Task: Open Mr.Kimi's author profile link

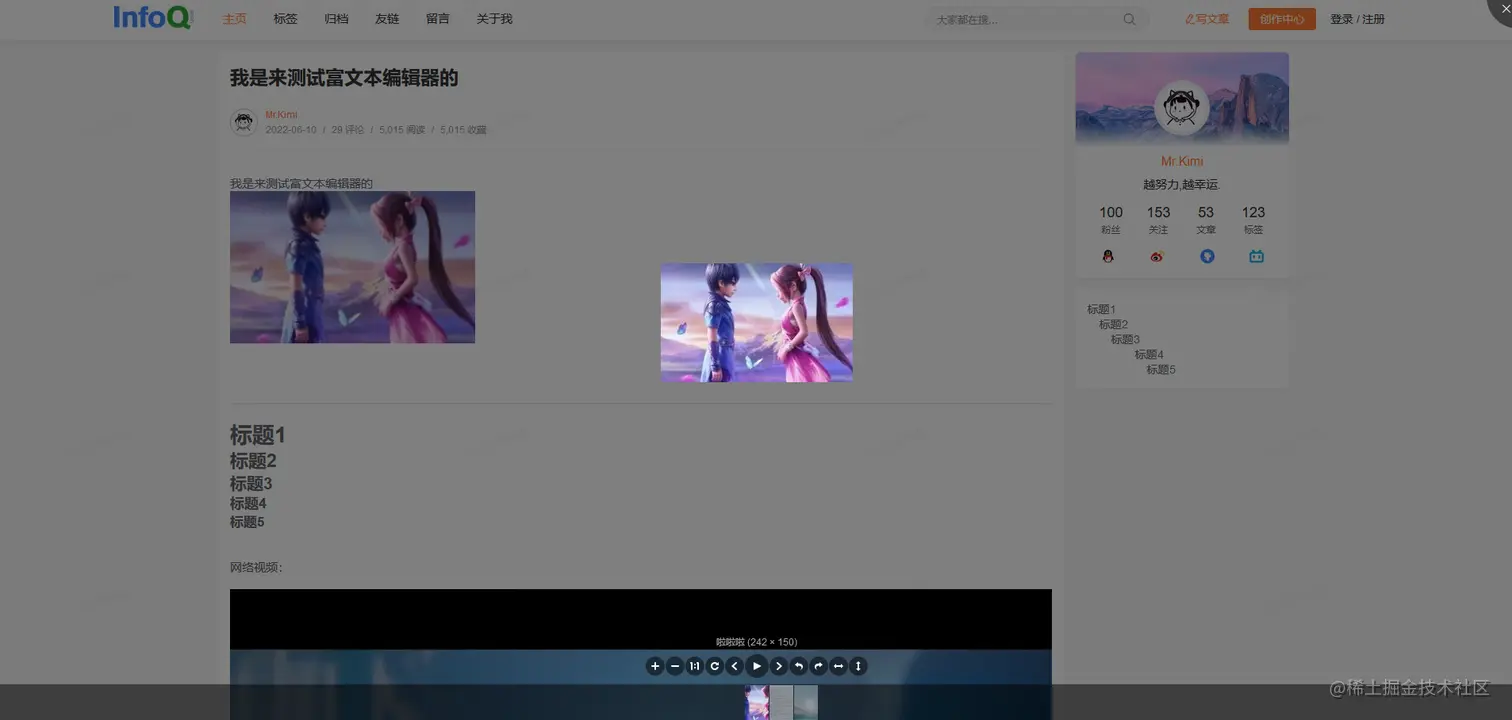Action: (x=281, y=114)
